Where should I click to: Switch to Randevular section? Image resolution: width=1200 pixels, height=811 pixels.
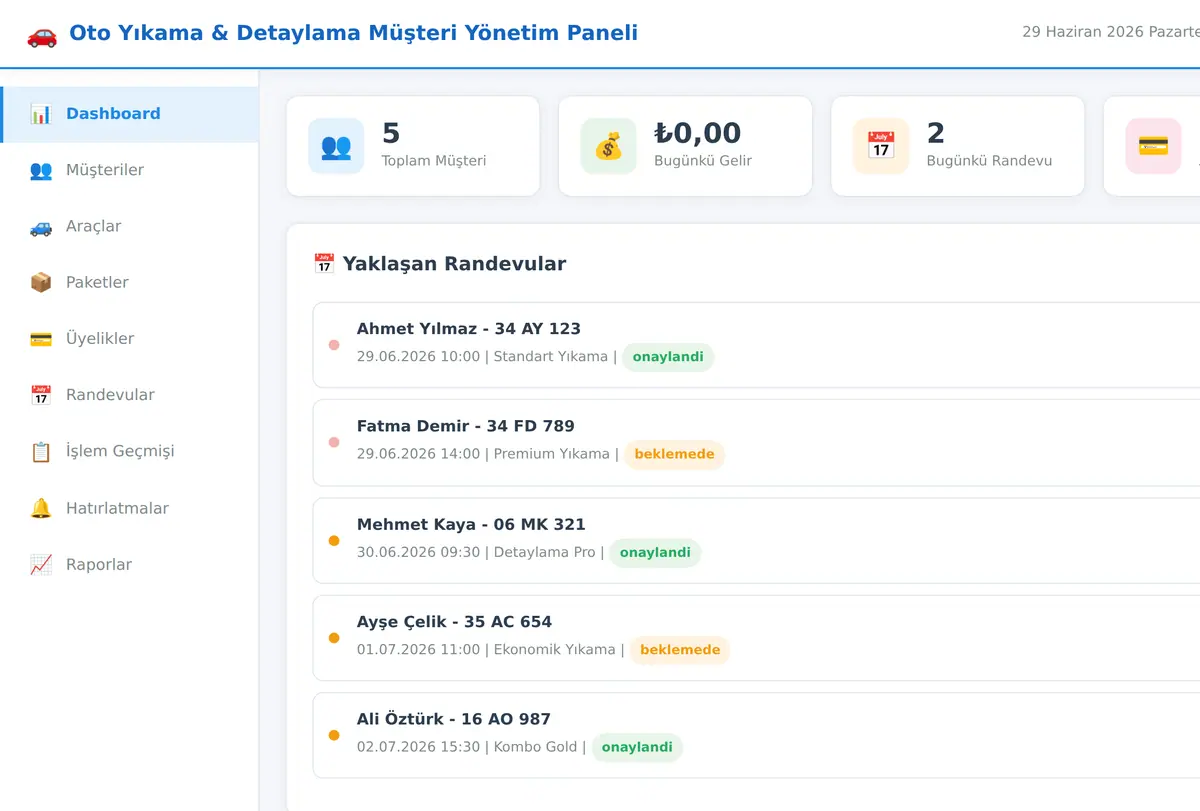130,395
